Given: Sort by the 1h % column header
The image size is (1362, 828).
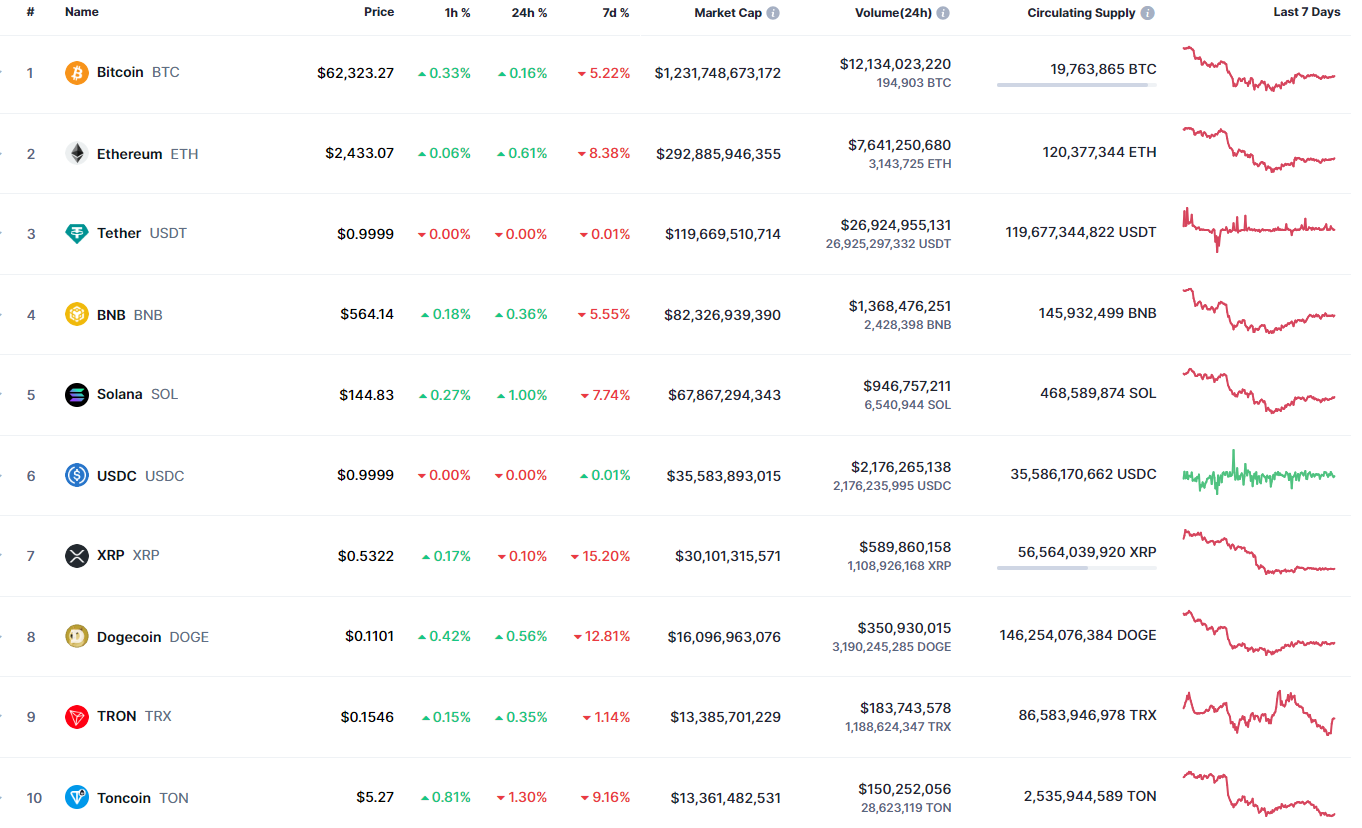Looking at the screenshot, I should click(x=458, y=13).
